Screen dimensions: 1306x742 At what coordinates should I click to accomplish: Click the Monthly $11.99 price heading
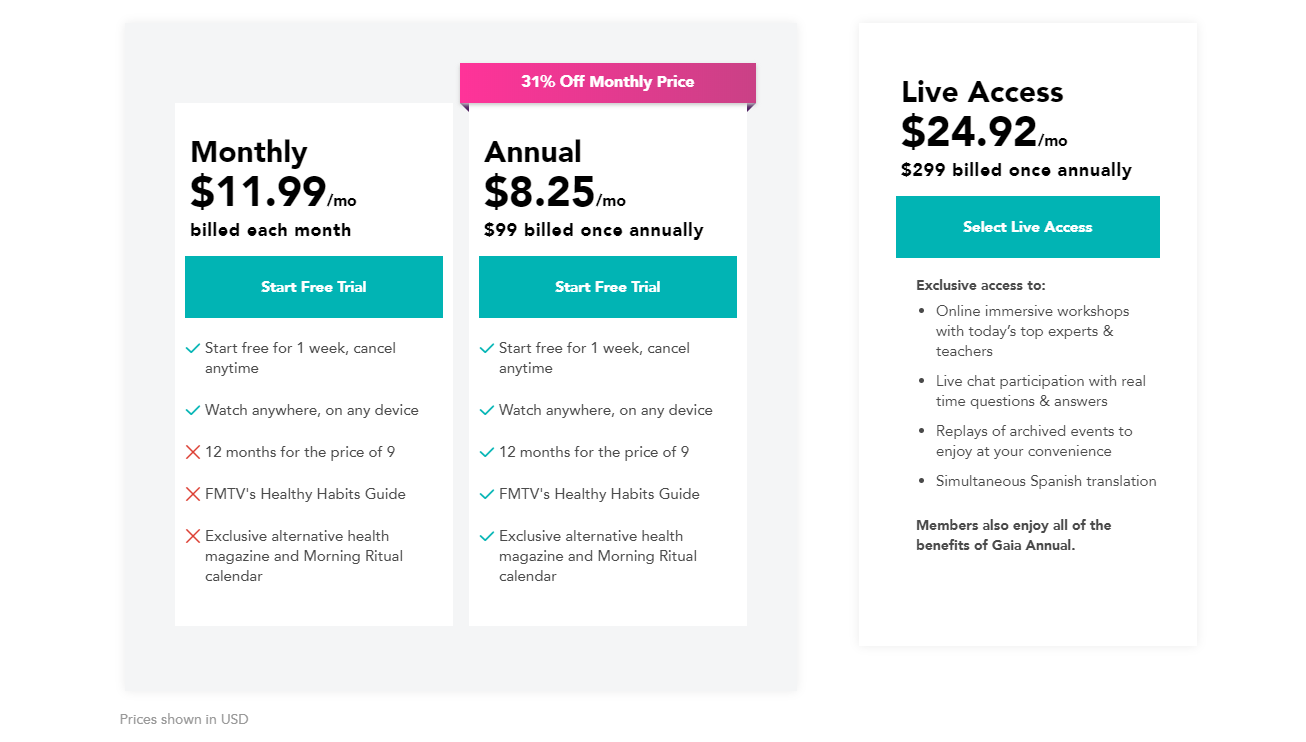point(273,192)
